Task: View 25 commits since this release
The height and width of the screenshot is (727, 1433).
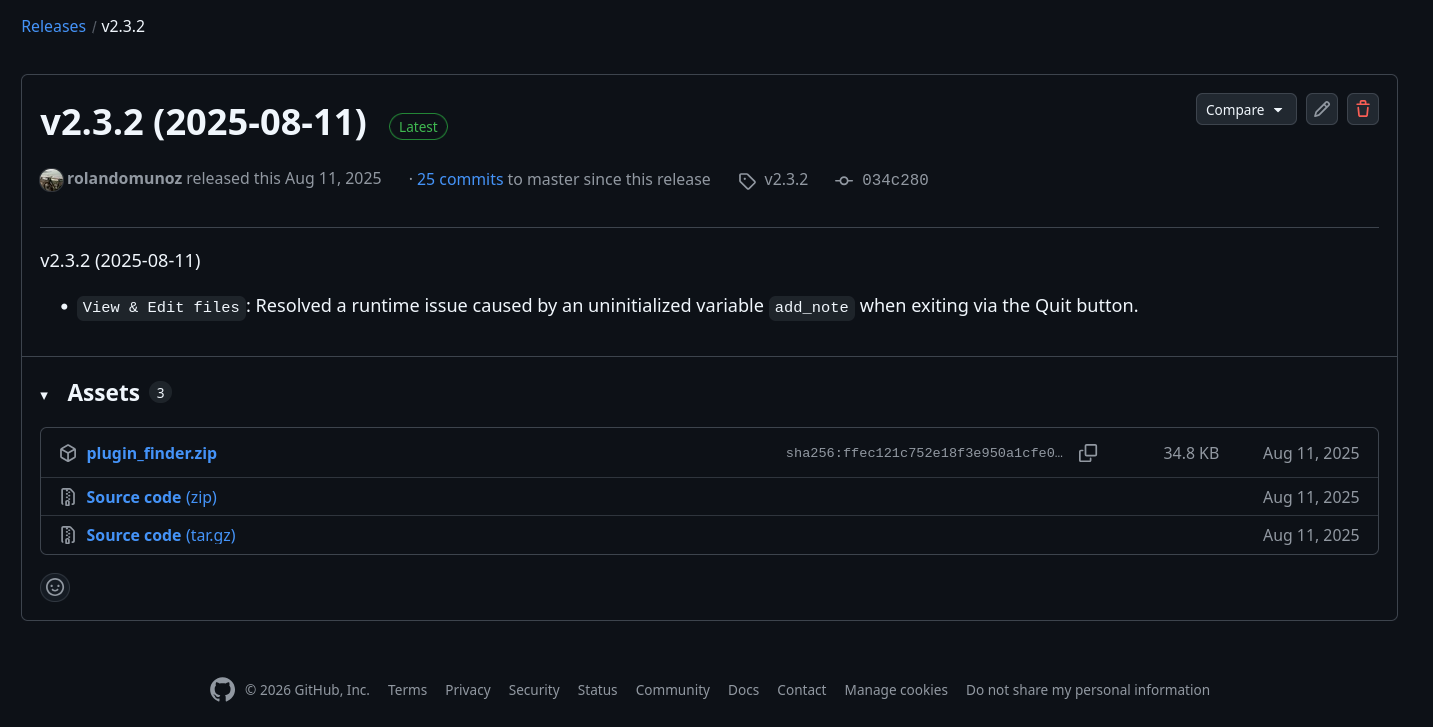Action: 460,179
